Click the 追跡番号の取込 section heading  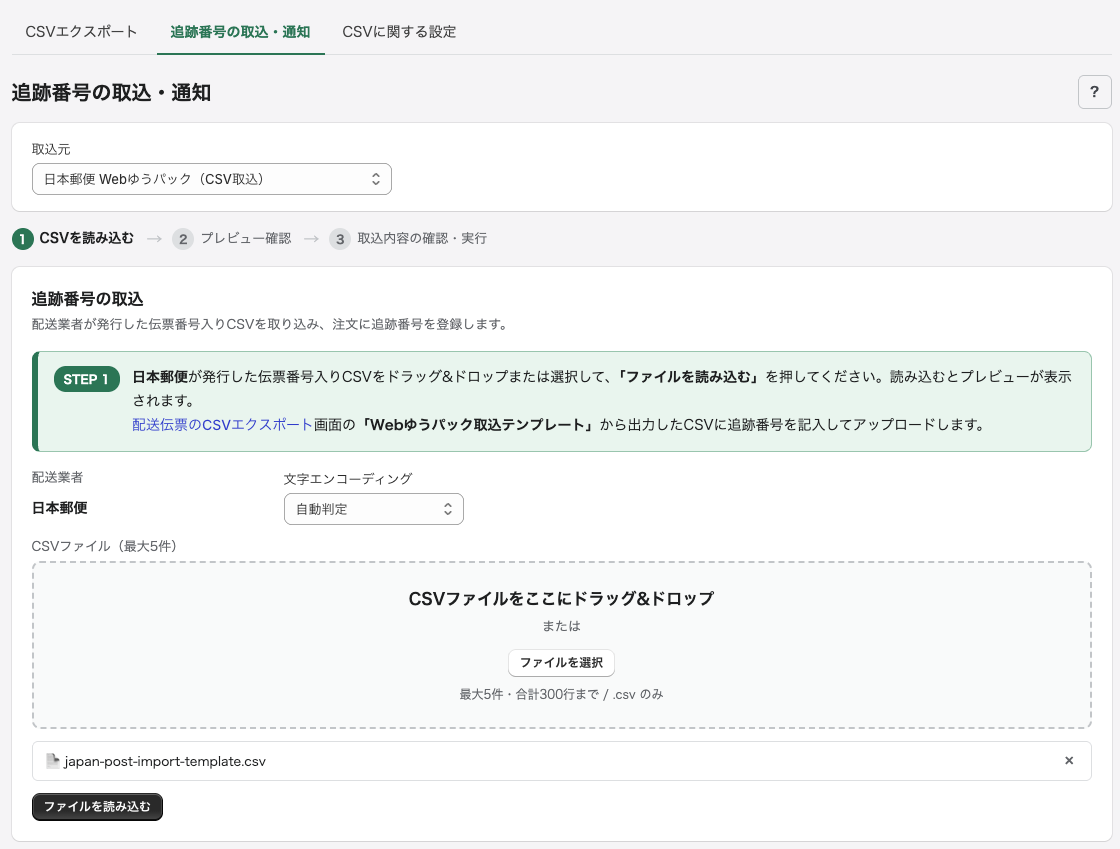pos(87,299)
